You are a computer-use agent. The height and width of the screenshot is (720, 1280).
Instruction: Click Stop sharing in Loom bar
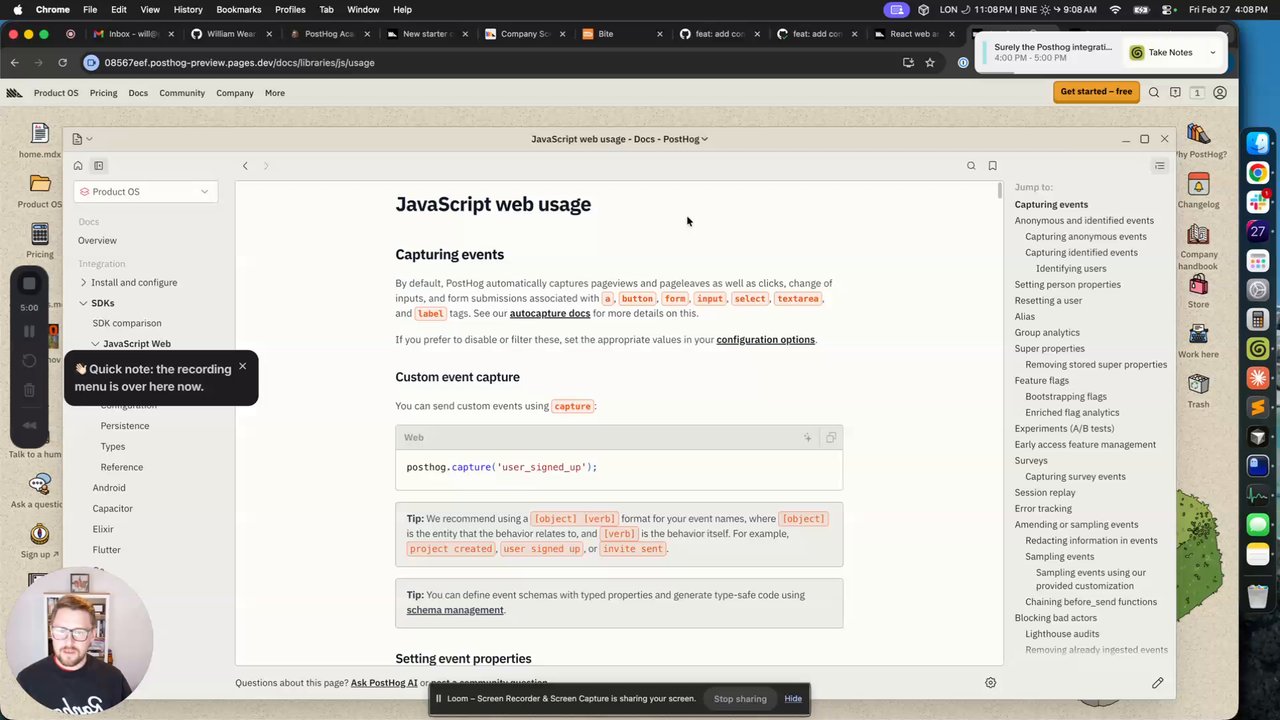[x=740, y=699]
